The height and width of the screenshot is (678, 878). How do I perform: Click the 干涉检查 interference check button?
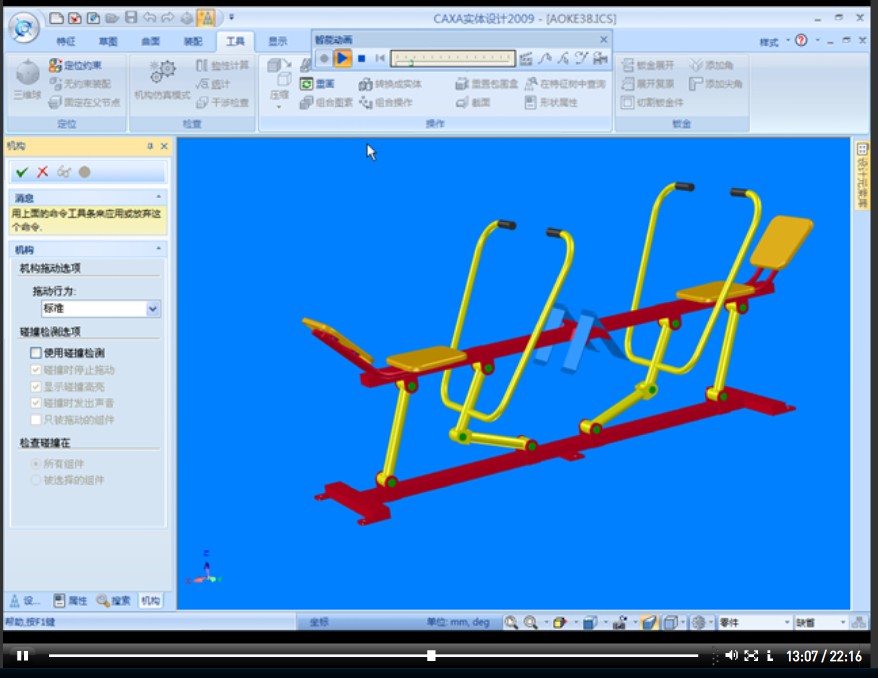click(222, 102)
